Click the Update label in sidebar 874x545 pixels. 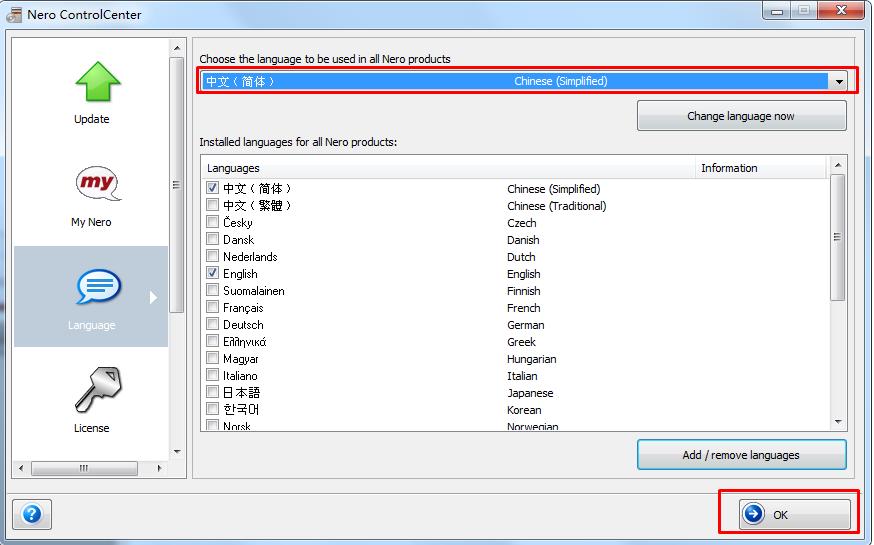click(x=91, y=119)
